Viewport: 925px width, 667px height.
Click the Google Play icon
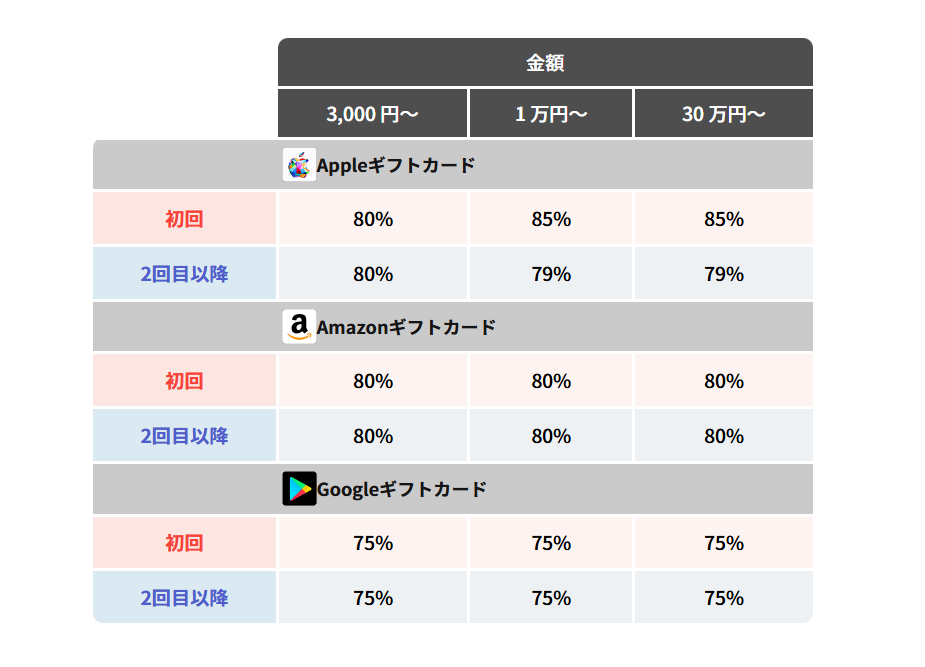[299, 488]
